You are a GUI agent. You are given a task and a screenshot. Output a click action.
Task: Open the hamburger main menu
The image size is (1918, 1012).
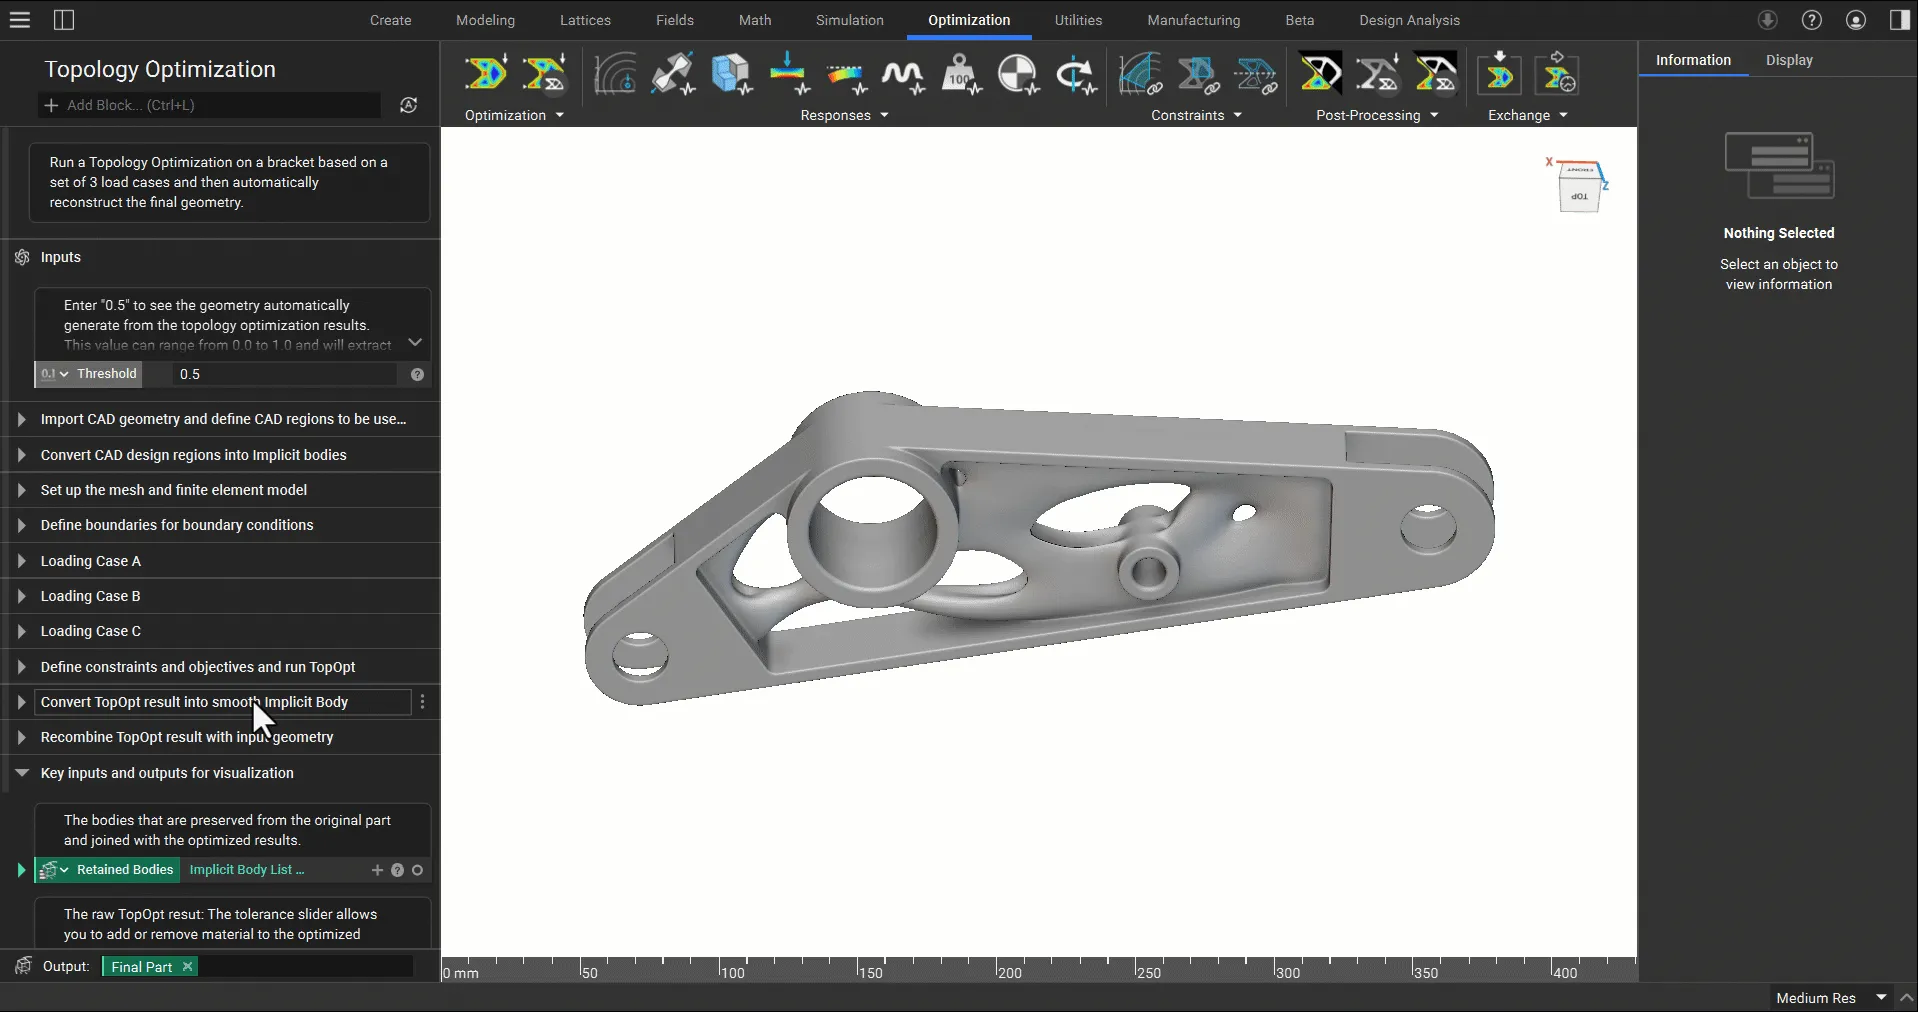[20, 20]
